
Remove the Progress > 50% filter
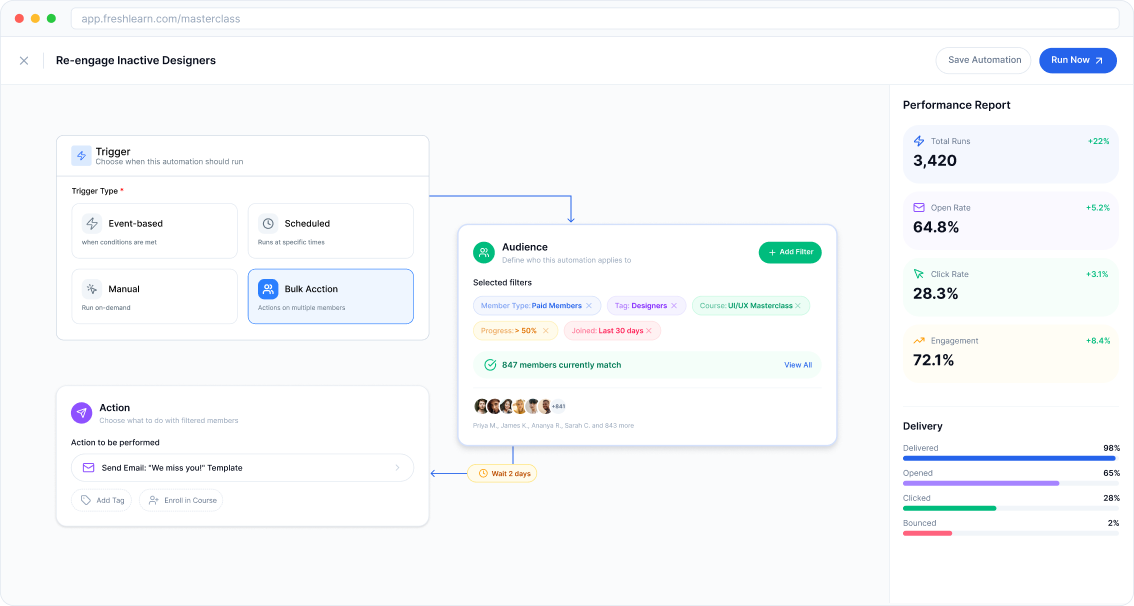[x=545, y=331]
